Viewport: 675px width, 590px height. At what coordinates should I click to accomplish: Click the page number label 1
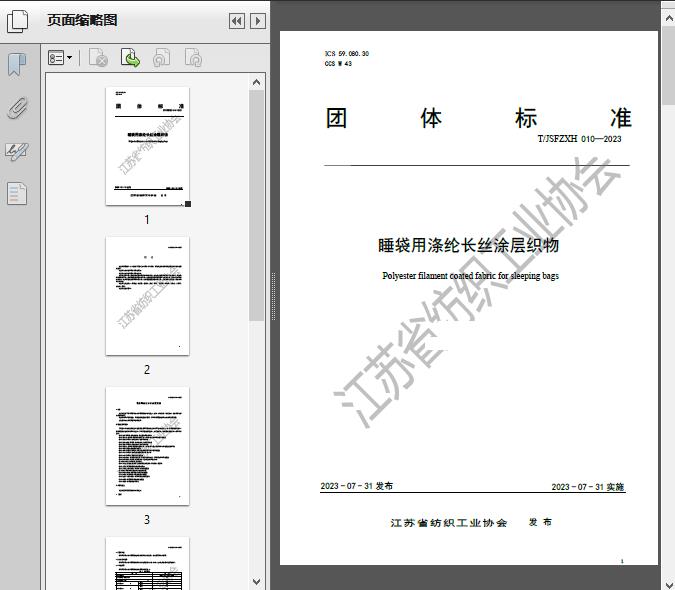coord(147,220)
